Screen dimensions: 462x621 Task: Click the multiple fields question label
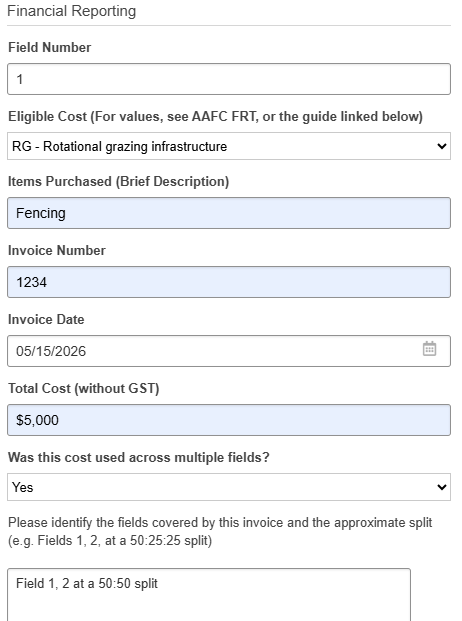tap(139, 457)
